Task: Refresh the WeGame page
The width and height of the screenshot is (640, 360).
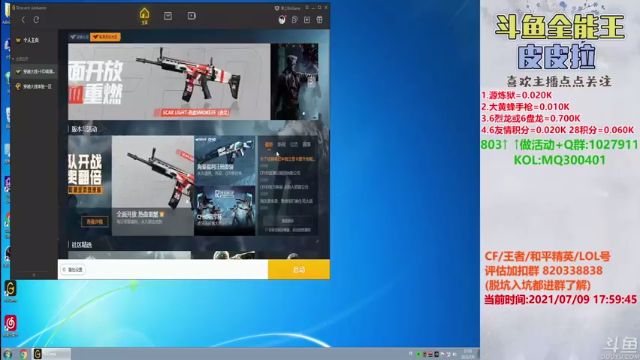Action: [36, 19]
